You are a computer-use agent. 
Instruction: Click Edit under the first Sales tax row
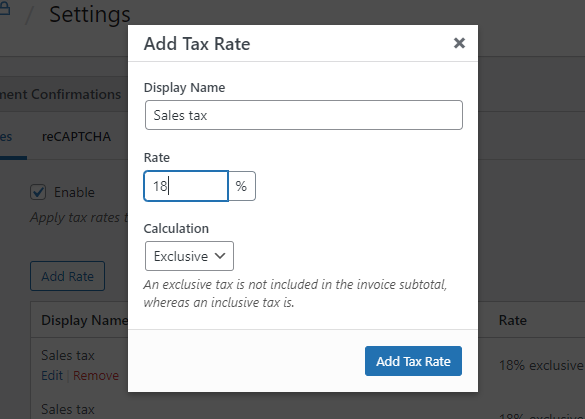pos(52,375)
